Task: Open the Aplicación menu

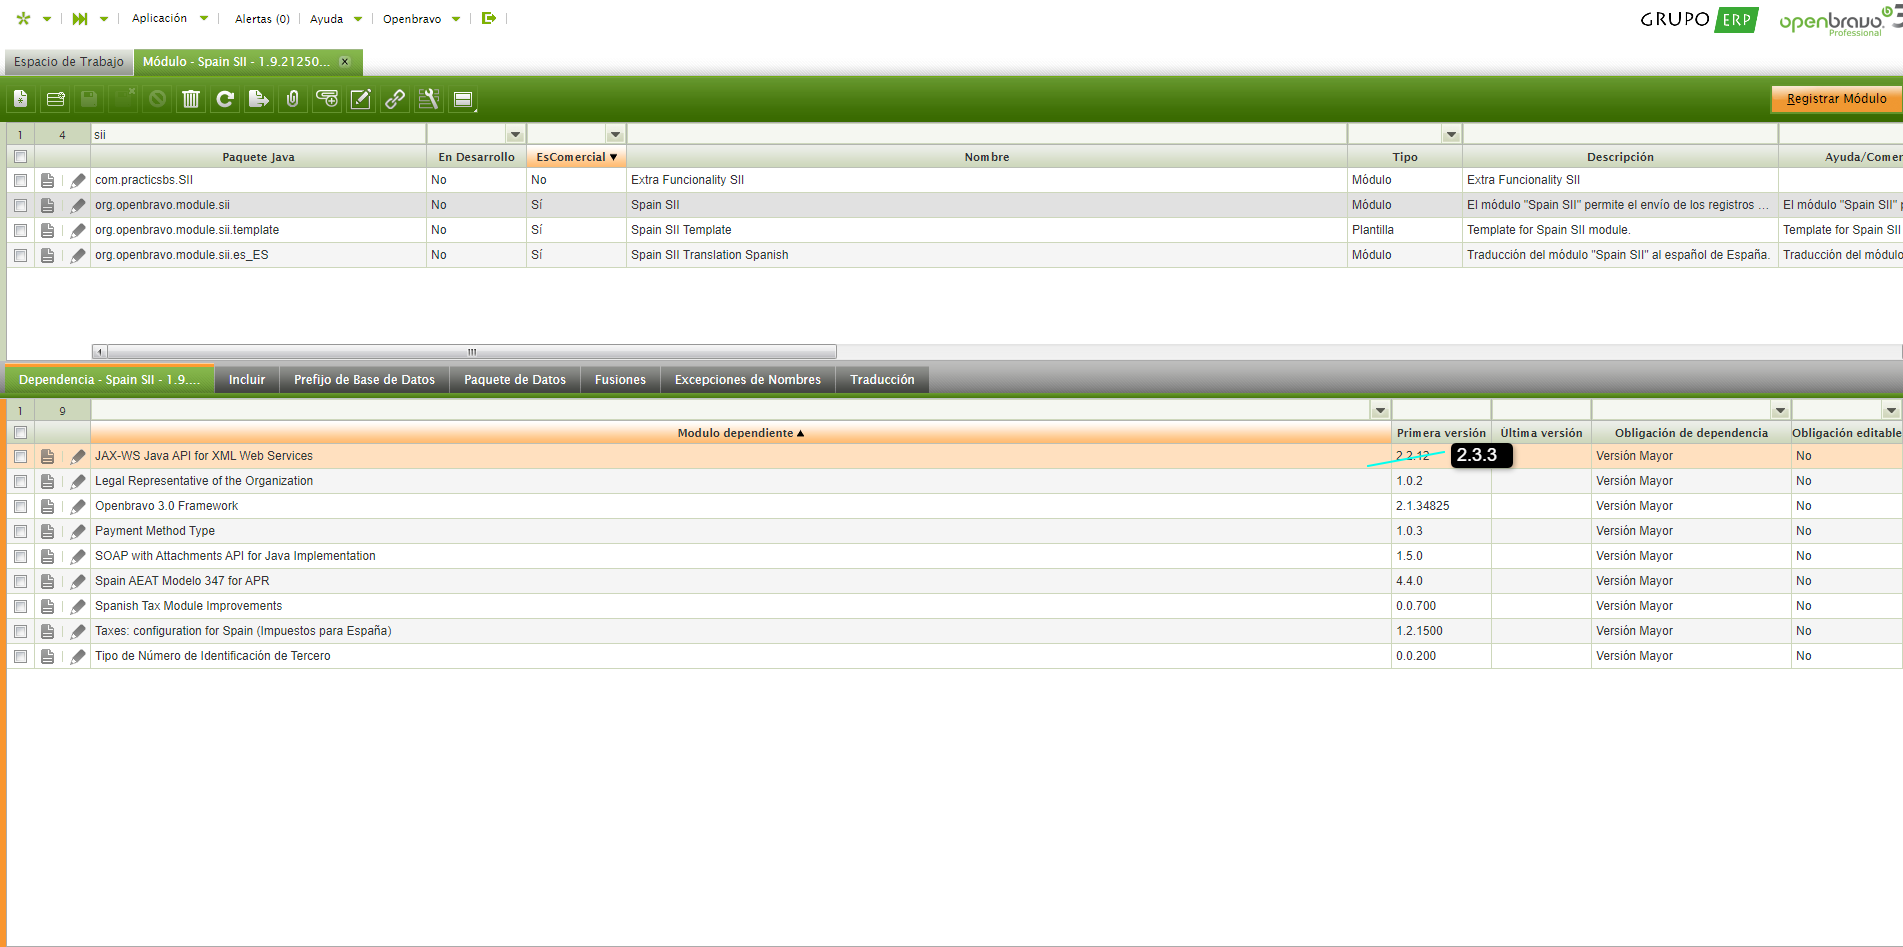Action: (x=170, y=18)
